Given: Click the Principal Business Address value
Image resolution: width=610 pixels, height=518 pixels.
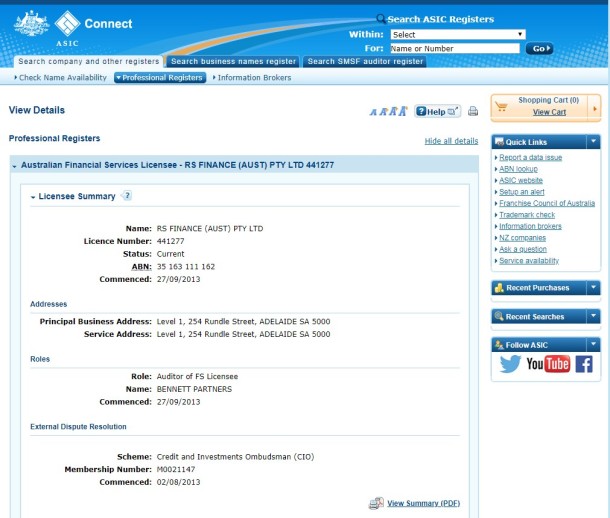Looking at the screenshot, I should (x=243, y=322).
